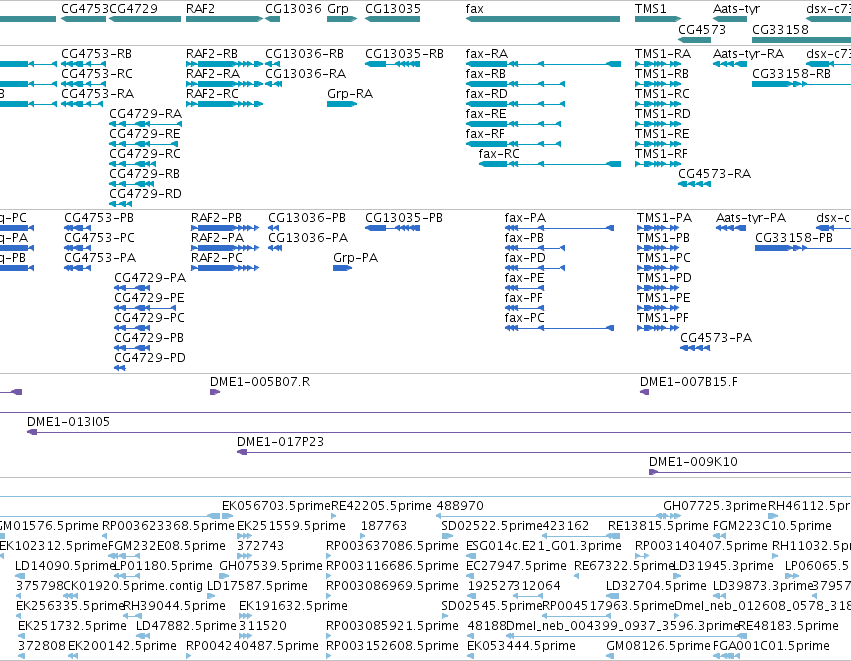Viewport: 851px width, 661px height.
Task: Click protein Grp-PA
Action: (355, 258)
